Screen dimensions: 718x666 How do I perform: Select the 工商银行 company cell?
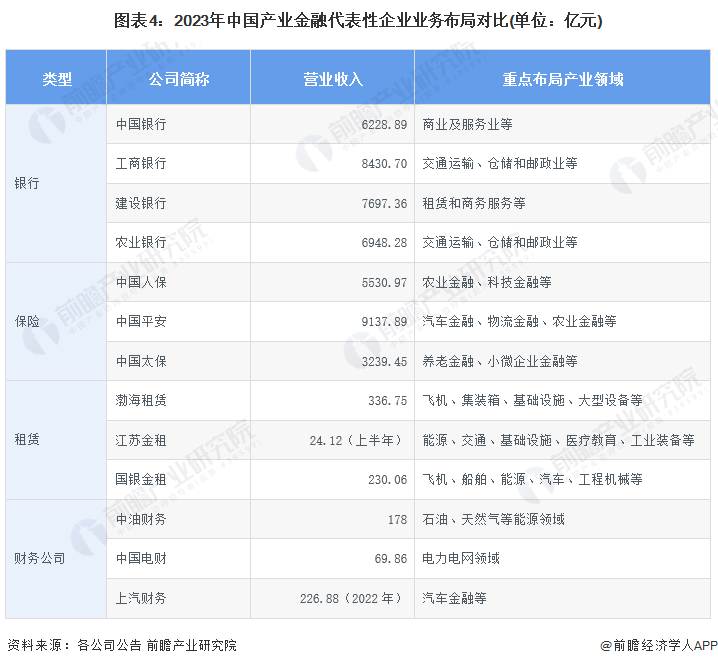179,164
